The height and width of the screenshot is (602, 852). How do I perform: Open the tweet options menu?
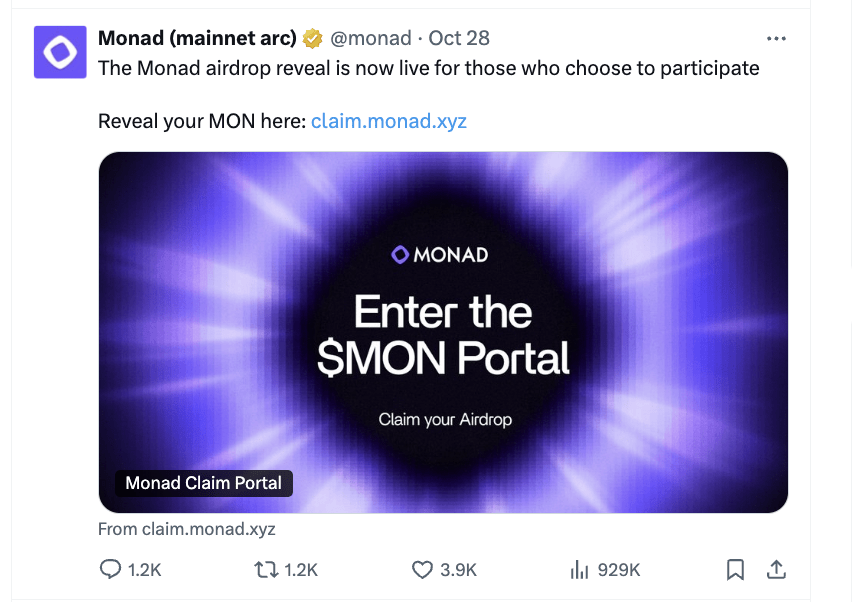click(777, 38)
